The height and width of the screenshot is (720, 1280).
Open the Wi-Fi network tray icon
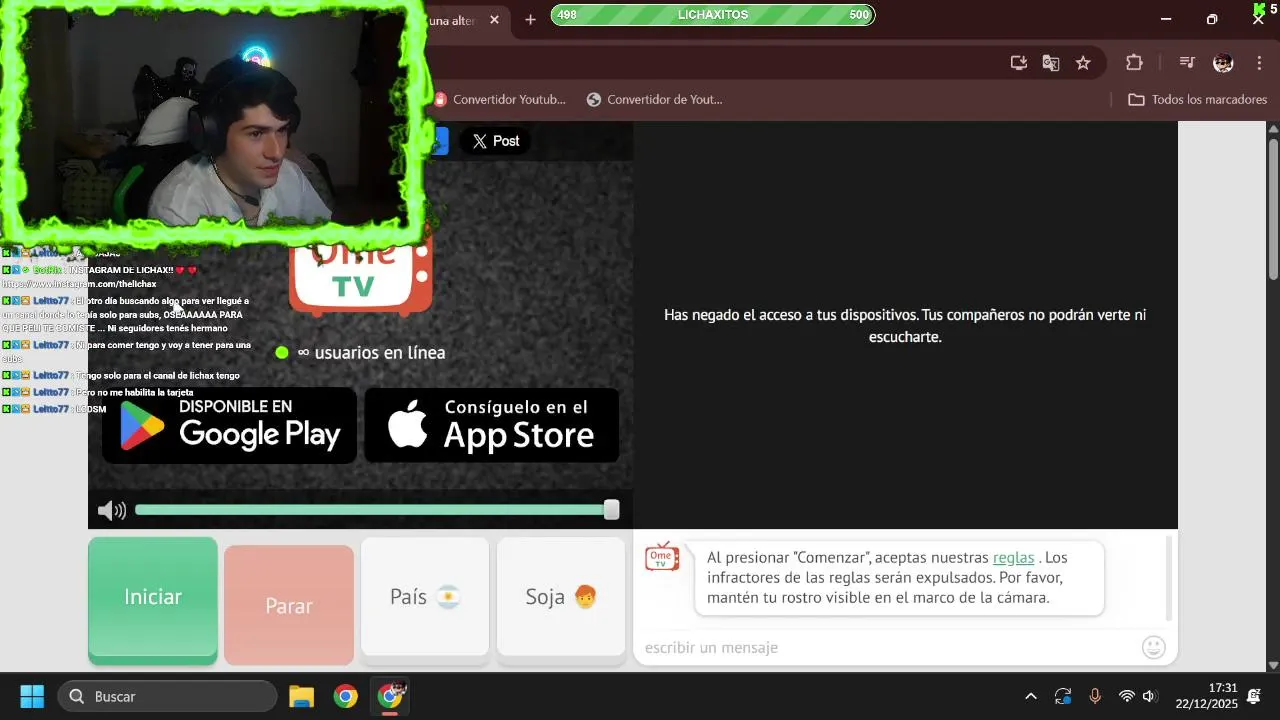[1127, 696]
